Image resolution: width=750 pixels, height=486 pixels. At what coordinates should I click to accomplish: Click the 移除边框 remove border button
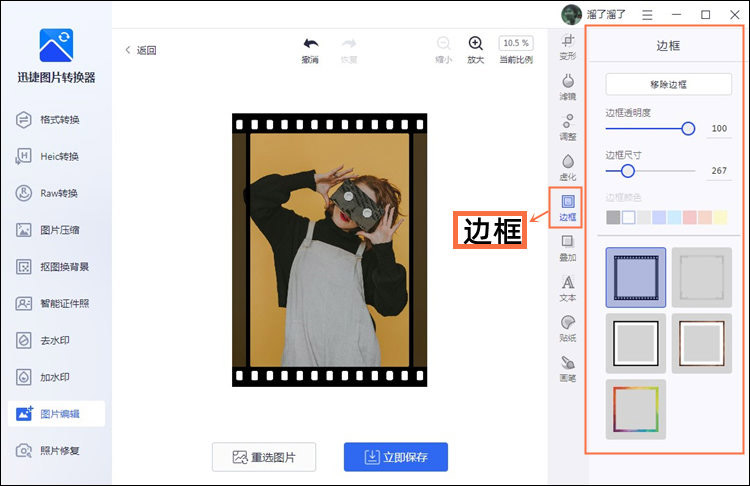pos(668,85)
